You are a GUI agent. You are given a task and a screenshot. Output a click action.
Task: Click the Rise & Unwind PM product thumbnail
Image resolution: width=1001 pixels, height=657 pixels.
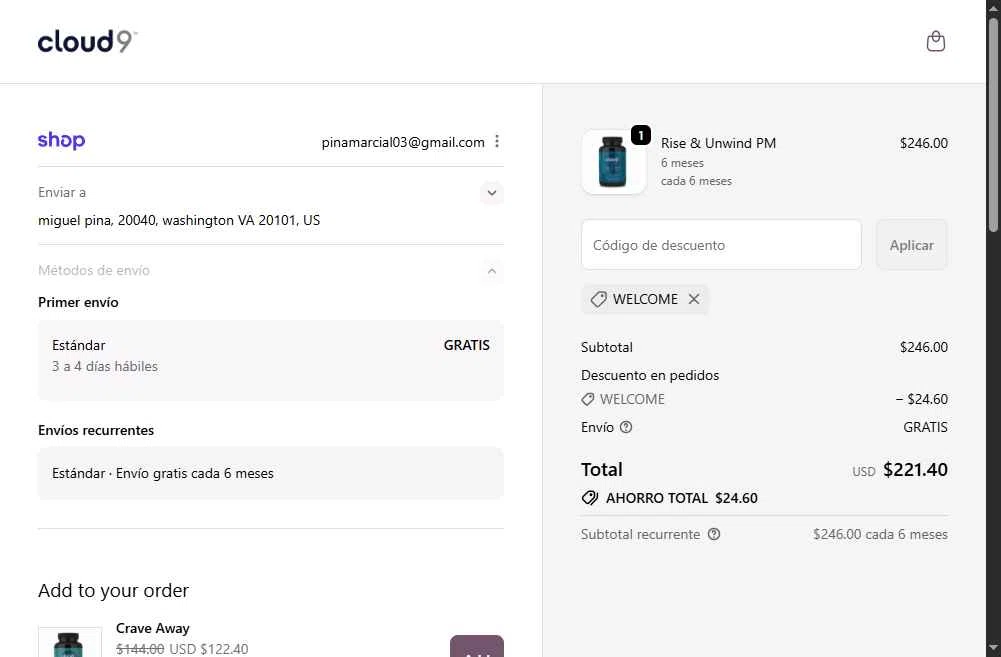(613, 162)
